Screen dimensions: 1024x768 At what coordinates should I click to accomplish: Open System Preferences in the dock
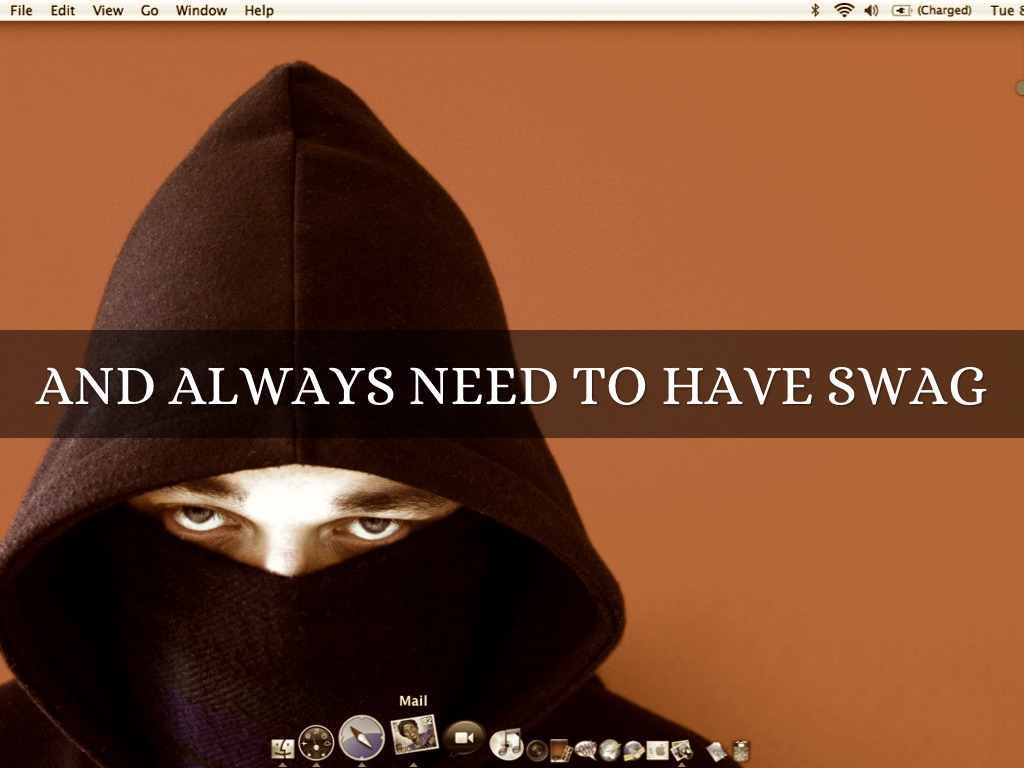[657, 750]
